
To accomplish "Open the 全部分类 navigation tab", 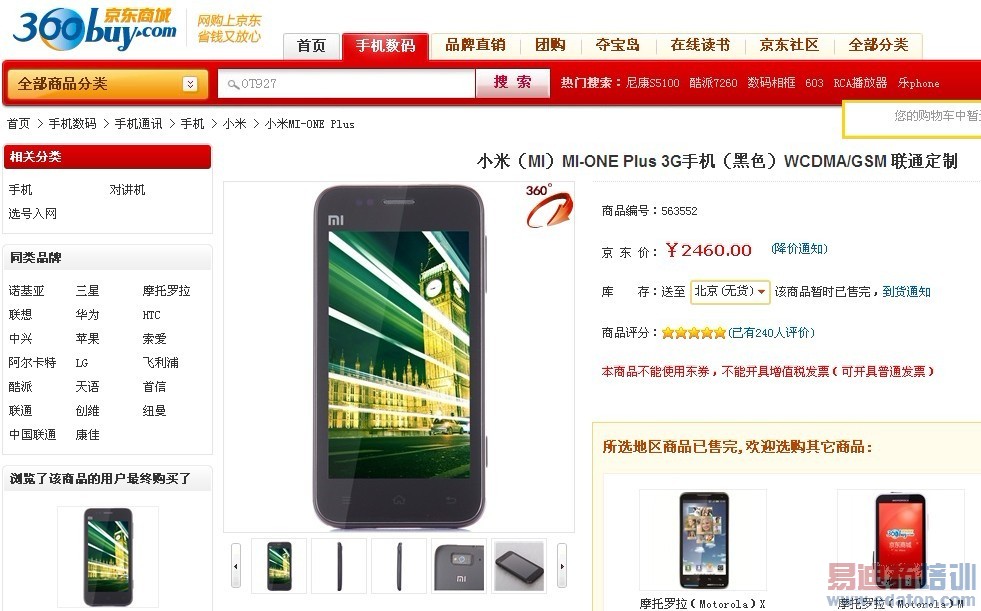I will [878, 45].
